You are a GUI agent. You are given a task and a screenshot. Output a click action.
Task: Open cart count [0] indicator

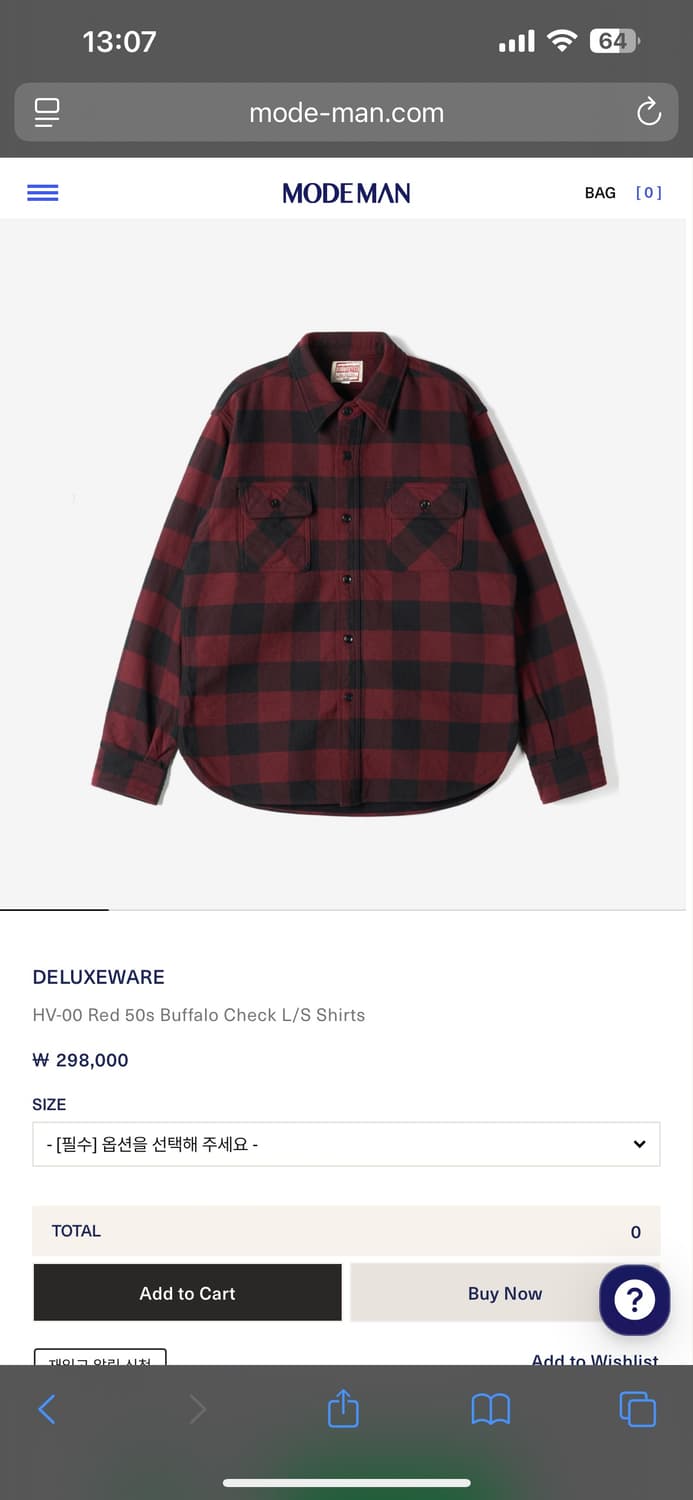pos(649,193)
